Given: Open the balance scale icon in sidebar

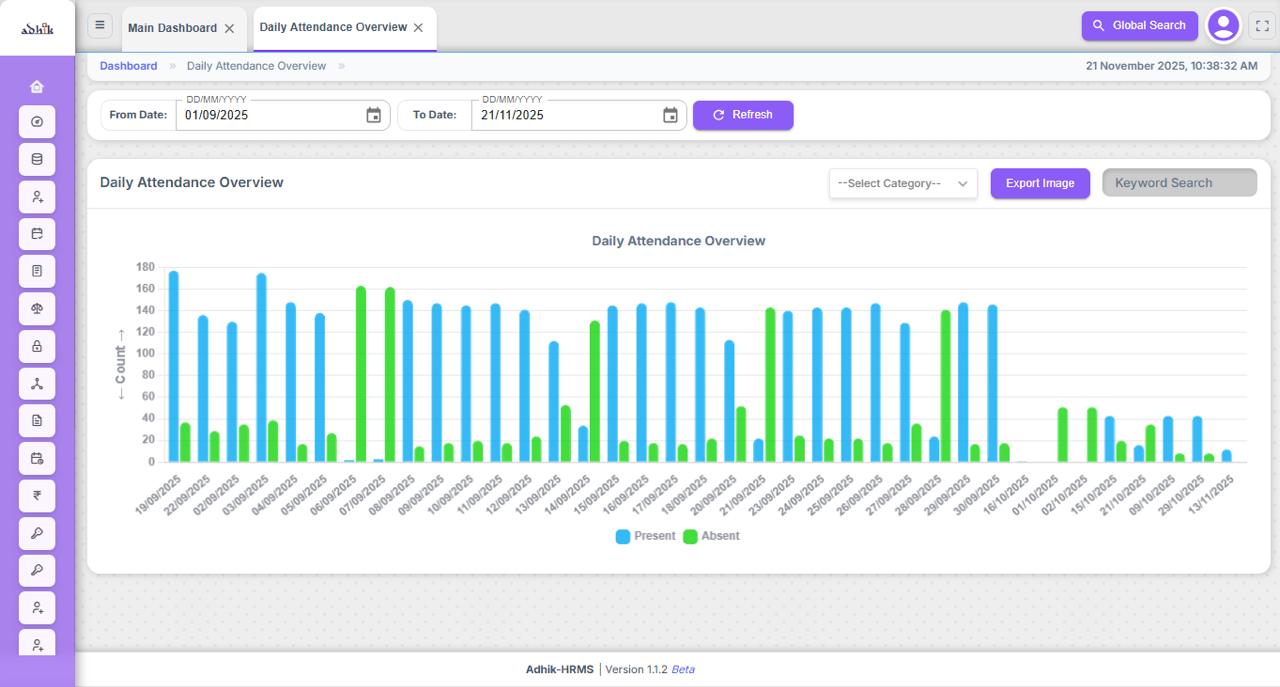Looking at the screenshot, I should click(x=37, y=309).
